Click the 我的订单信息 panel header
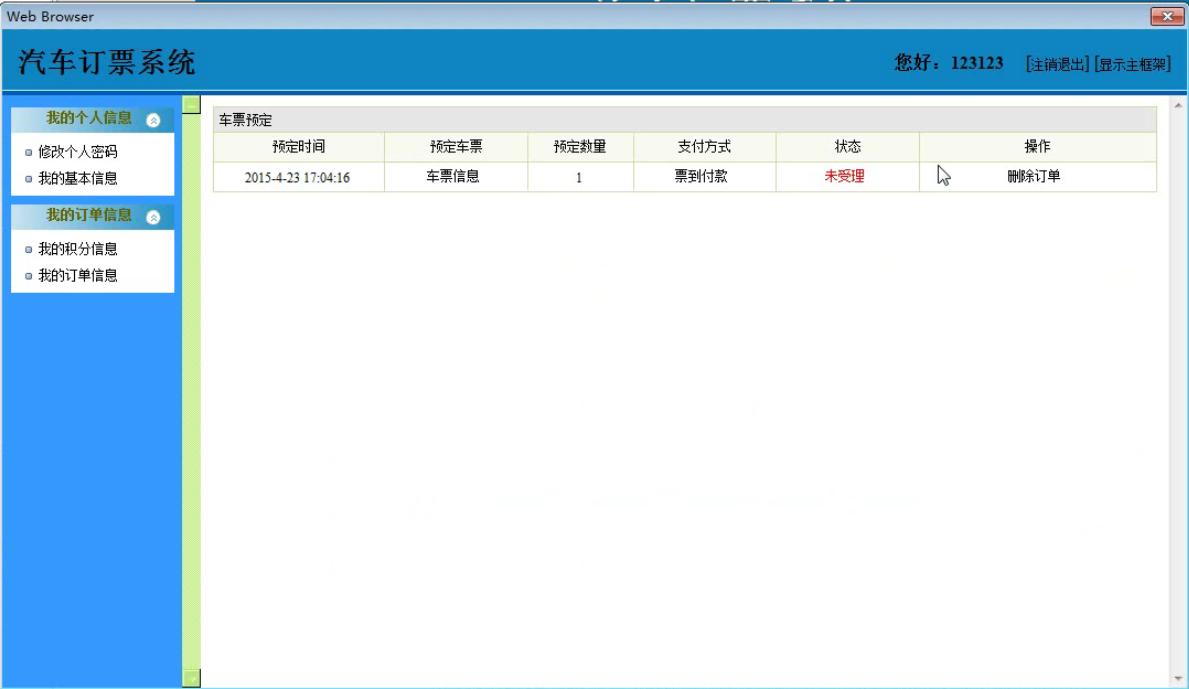Screen dimensions: 1189x689 click(x=93, y=217)
